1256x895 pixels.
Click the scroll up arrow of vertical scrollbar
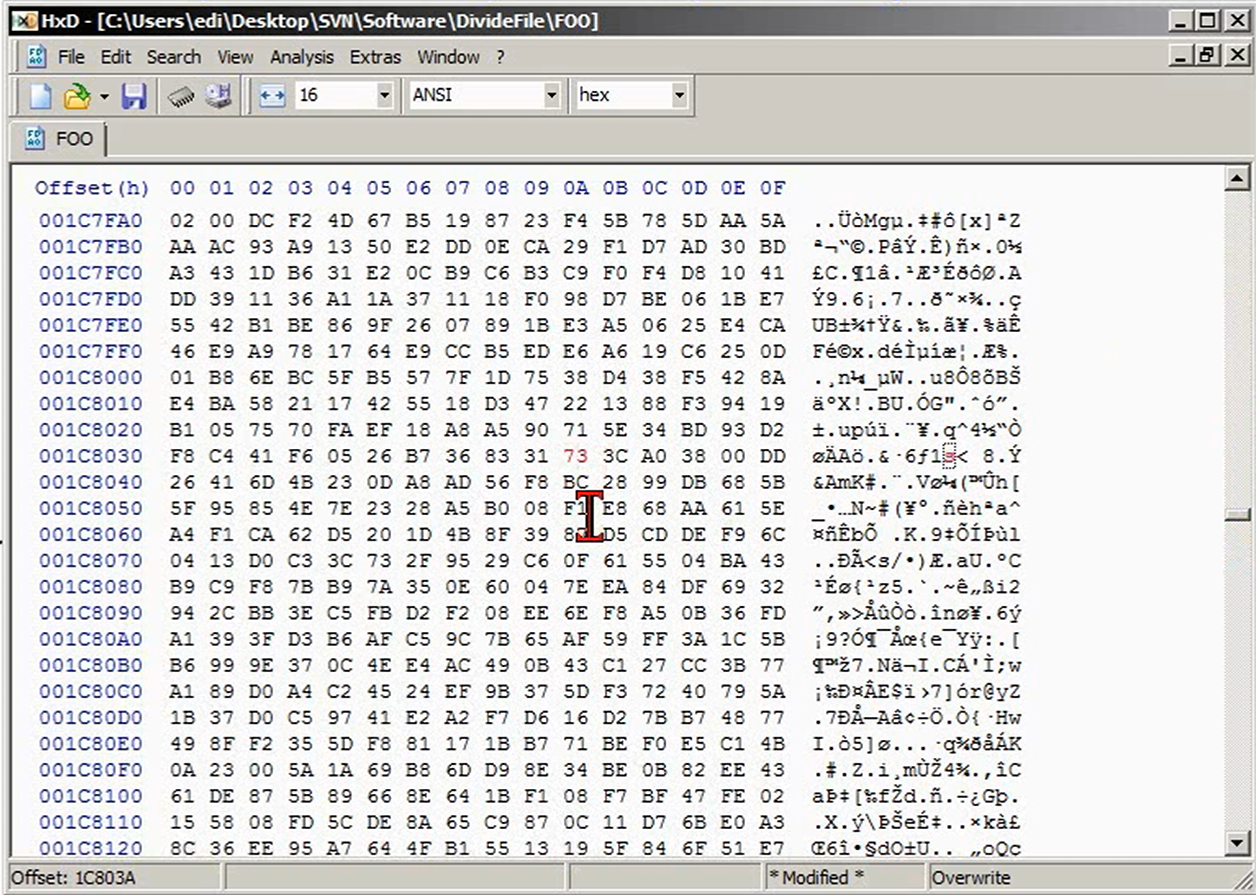1237,179
